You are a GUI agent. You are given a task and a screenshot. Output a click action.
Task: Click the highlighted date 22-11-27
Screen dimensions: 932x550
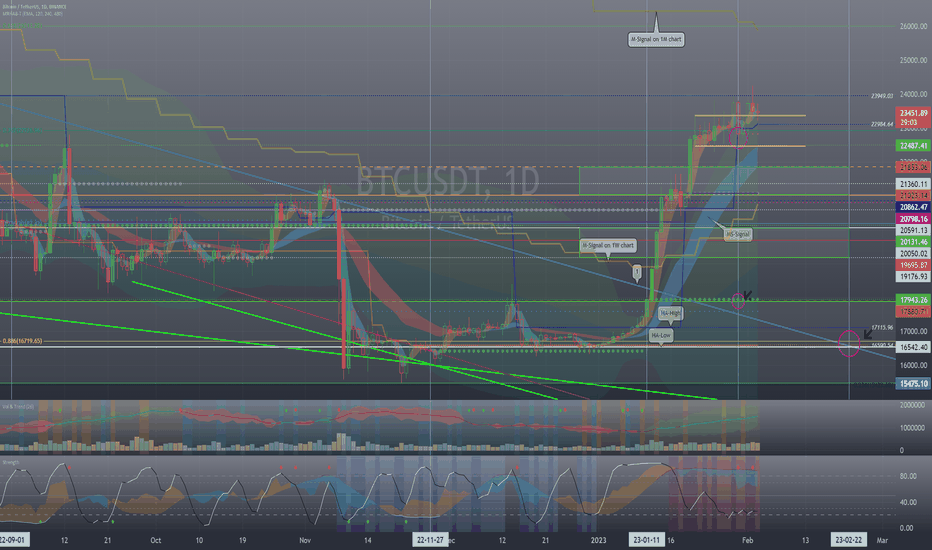pyautogui.click(x=430, y=540)
